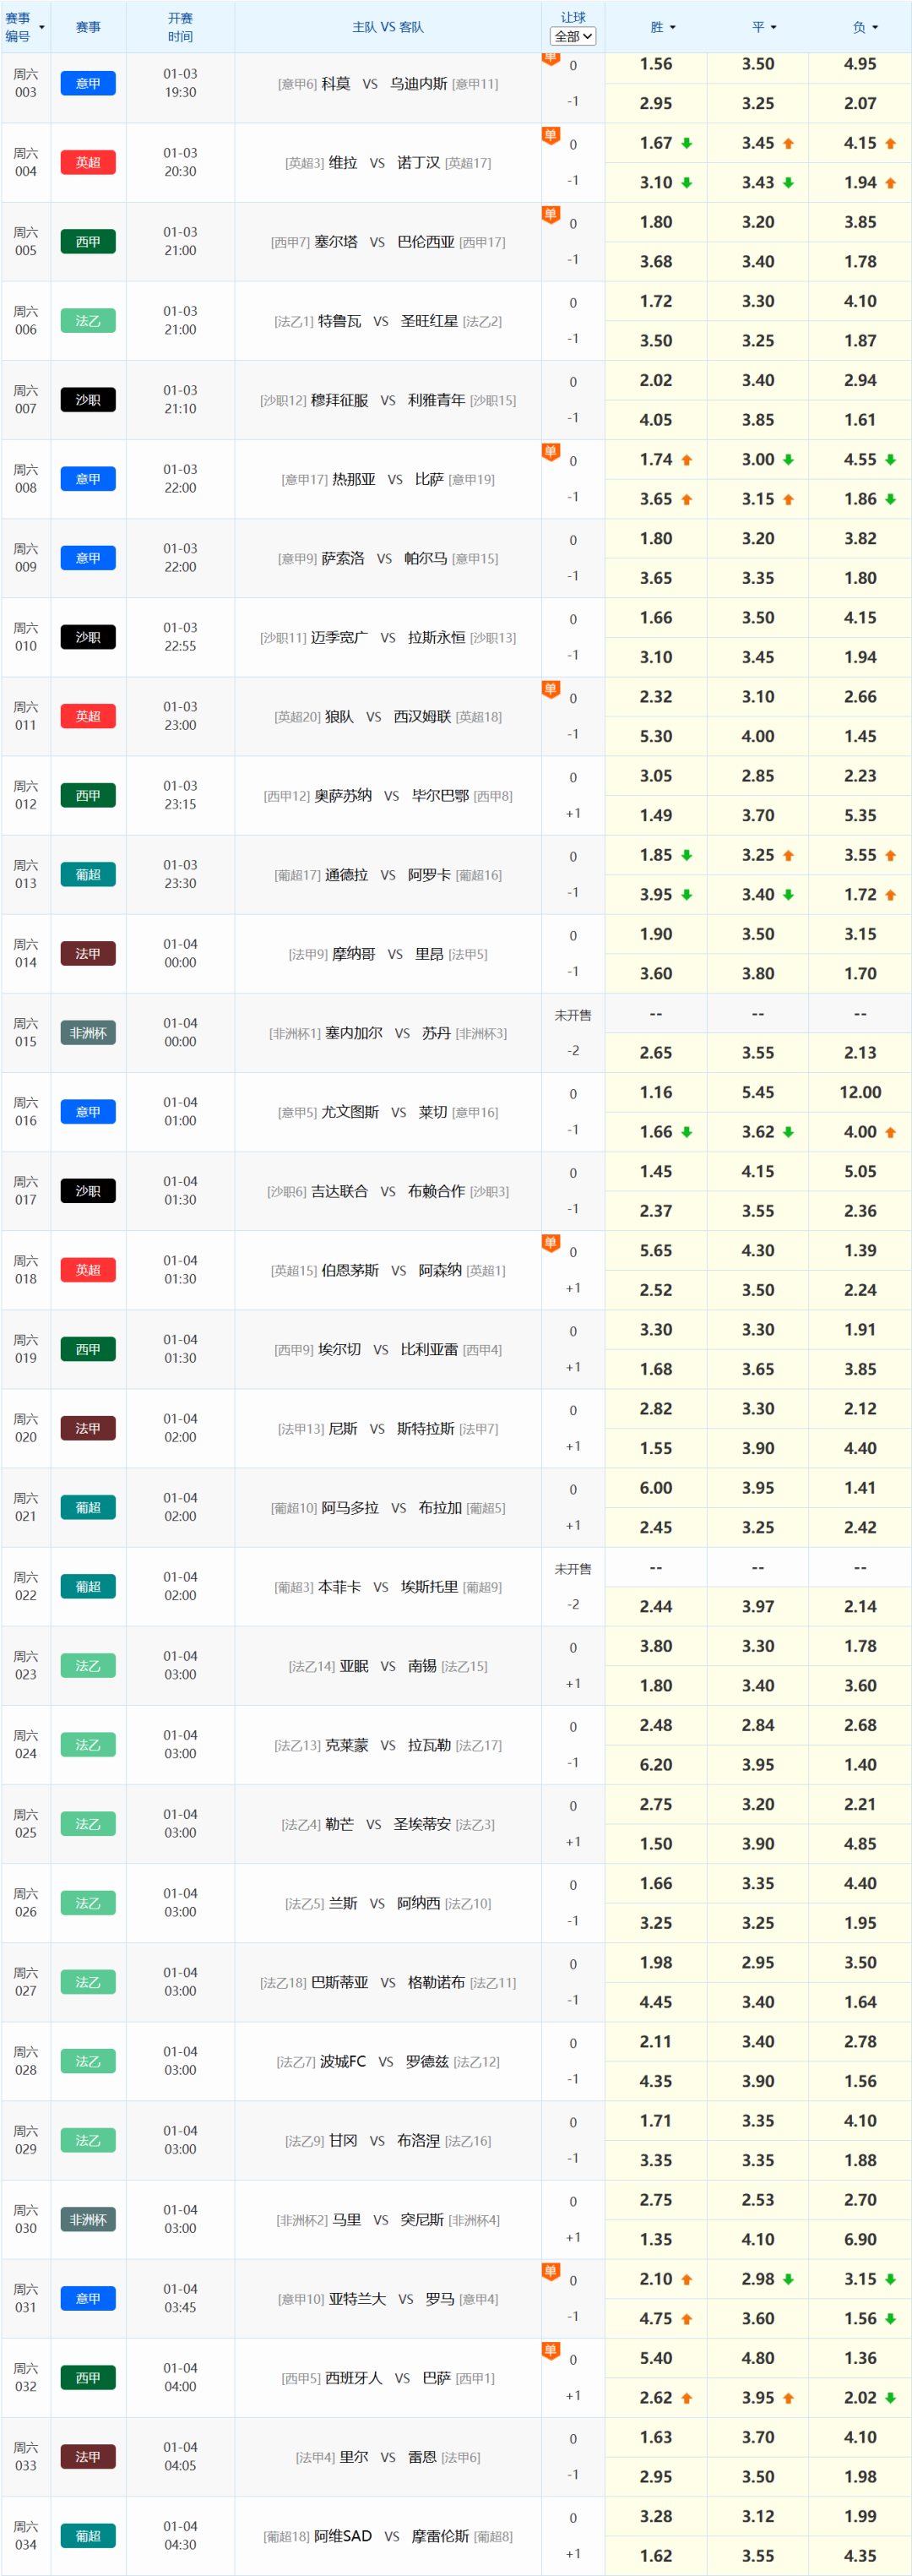Click kickoff time 01-04 04:05 of match 033
Screen dimensions: 912x2576
(x=180, y=2456)
